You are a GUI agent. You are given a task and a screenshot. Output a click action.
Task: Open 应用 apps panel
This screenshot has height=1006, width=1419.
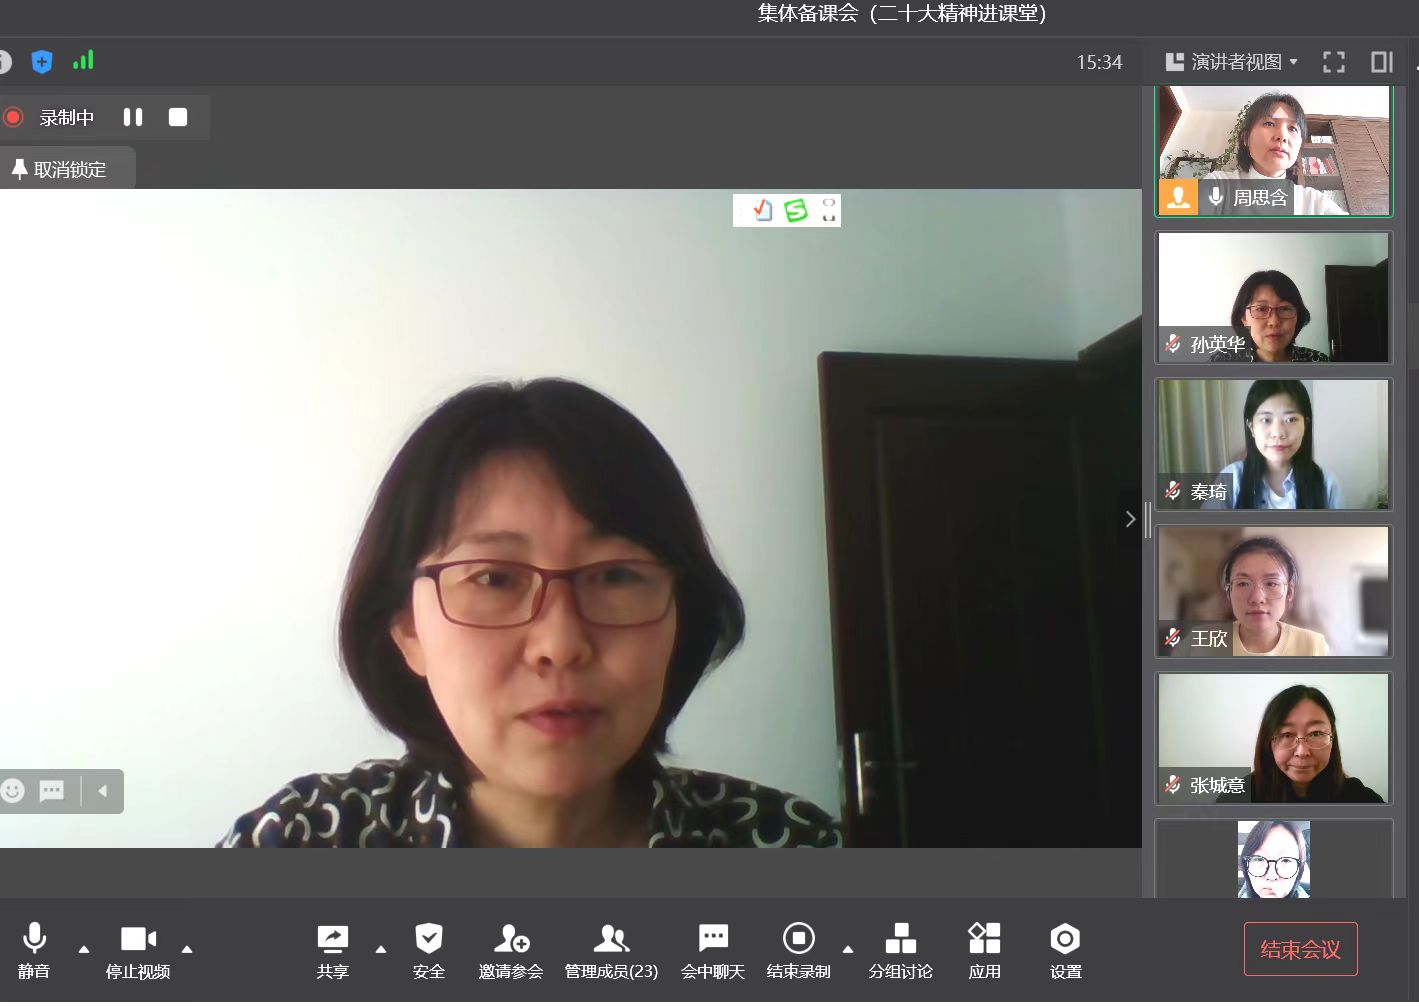click(985, 950)
